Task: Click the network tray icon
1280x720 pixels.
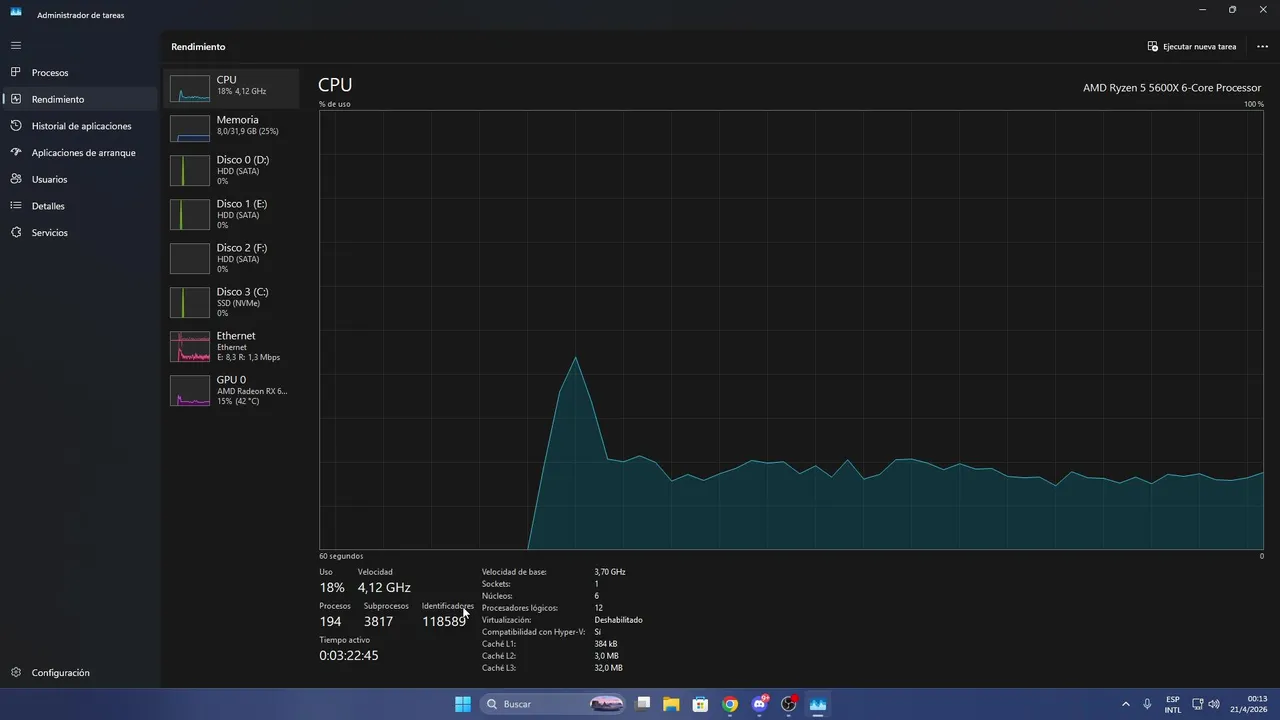Action: [1198, 704]
